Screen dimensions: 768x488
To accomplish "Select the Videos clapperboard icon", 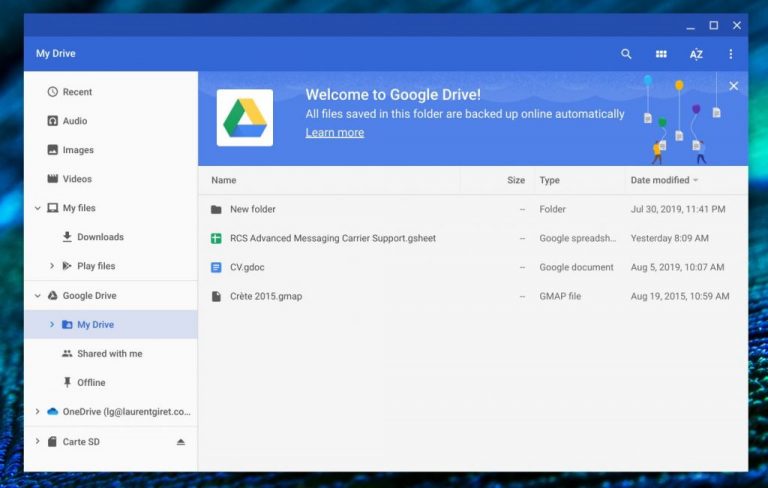I will coord(52,178).
